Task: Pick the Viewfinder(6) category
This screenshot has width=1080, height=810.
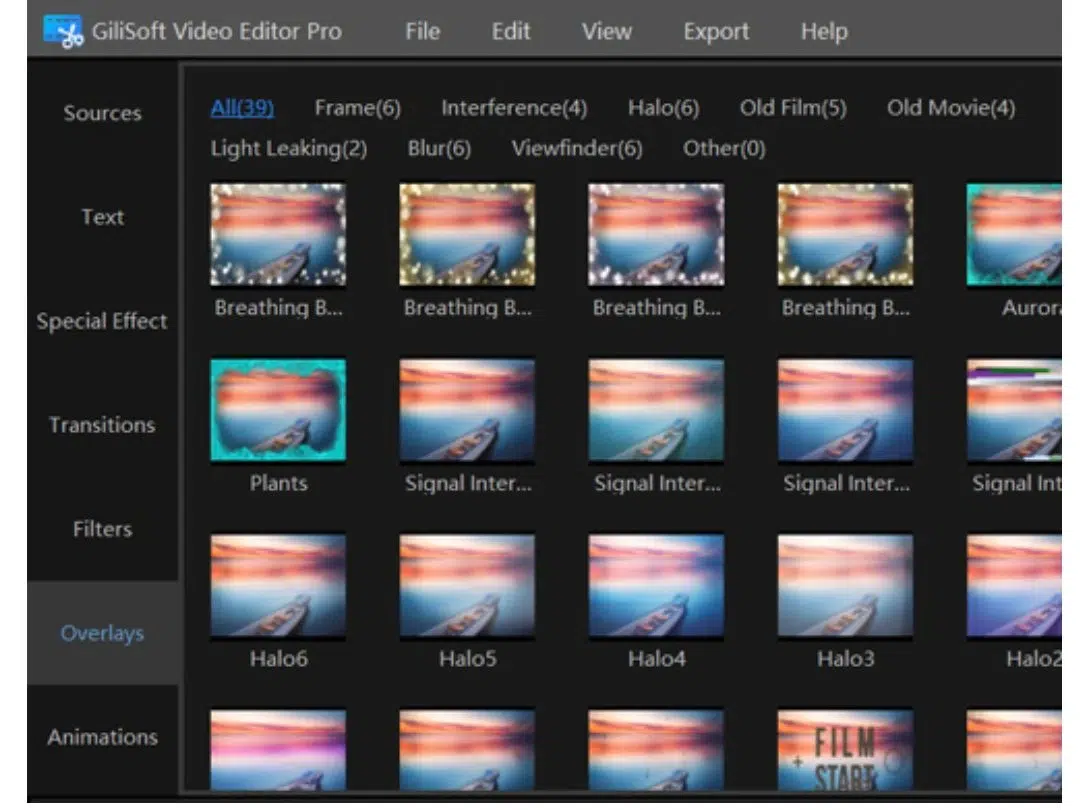Action: [577, 149]
